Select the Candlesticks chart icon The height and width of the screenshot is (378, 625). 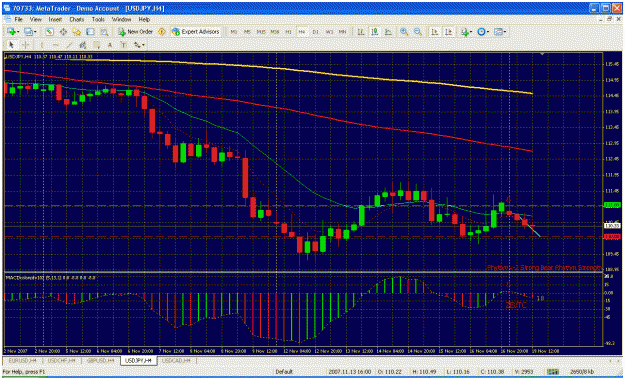(x=374, y=32)
